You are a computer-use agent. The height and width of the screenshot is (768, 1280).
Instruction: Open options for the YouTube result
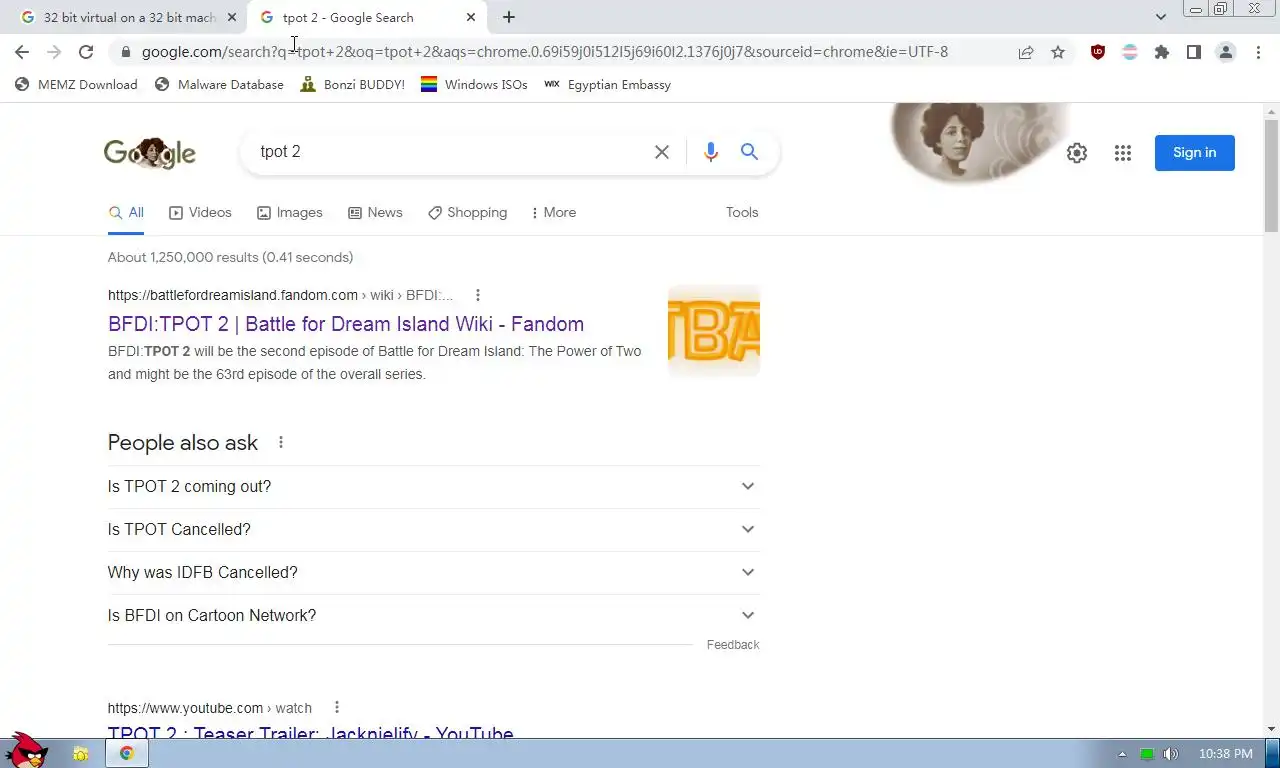point(337,707)
